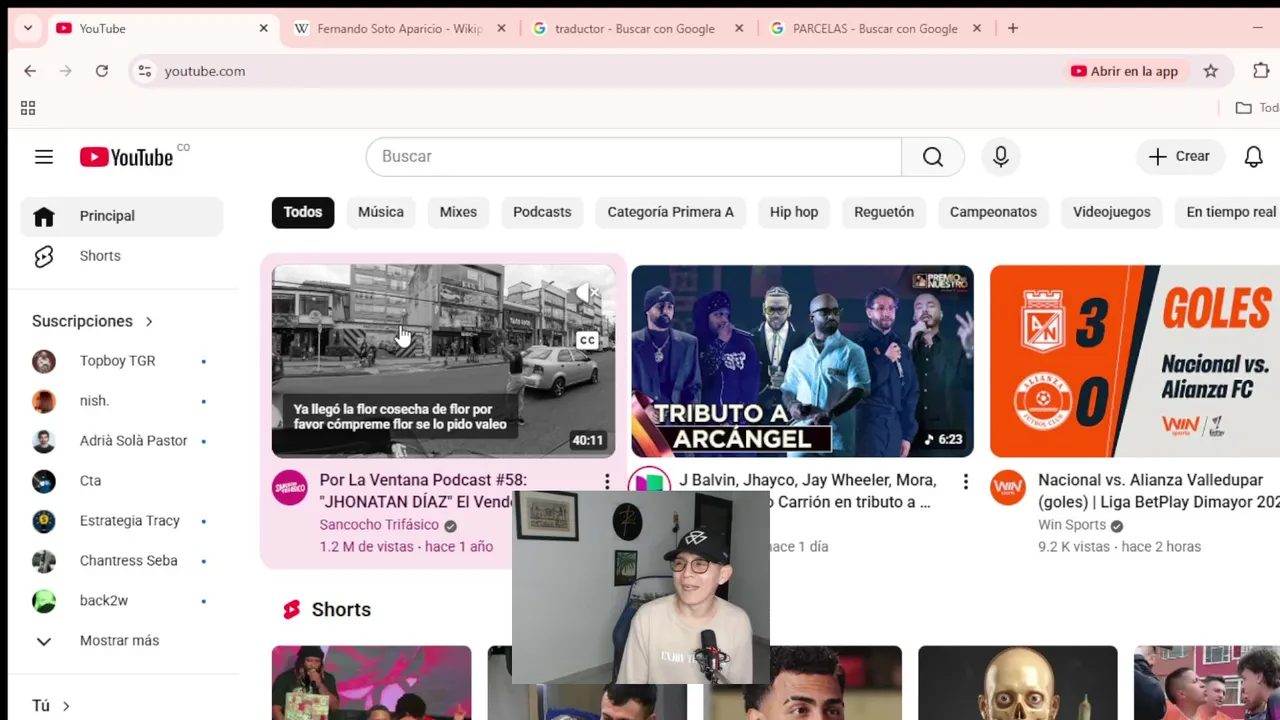
Task: Select the Mixes filter chip
Action: (458, 212)
